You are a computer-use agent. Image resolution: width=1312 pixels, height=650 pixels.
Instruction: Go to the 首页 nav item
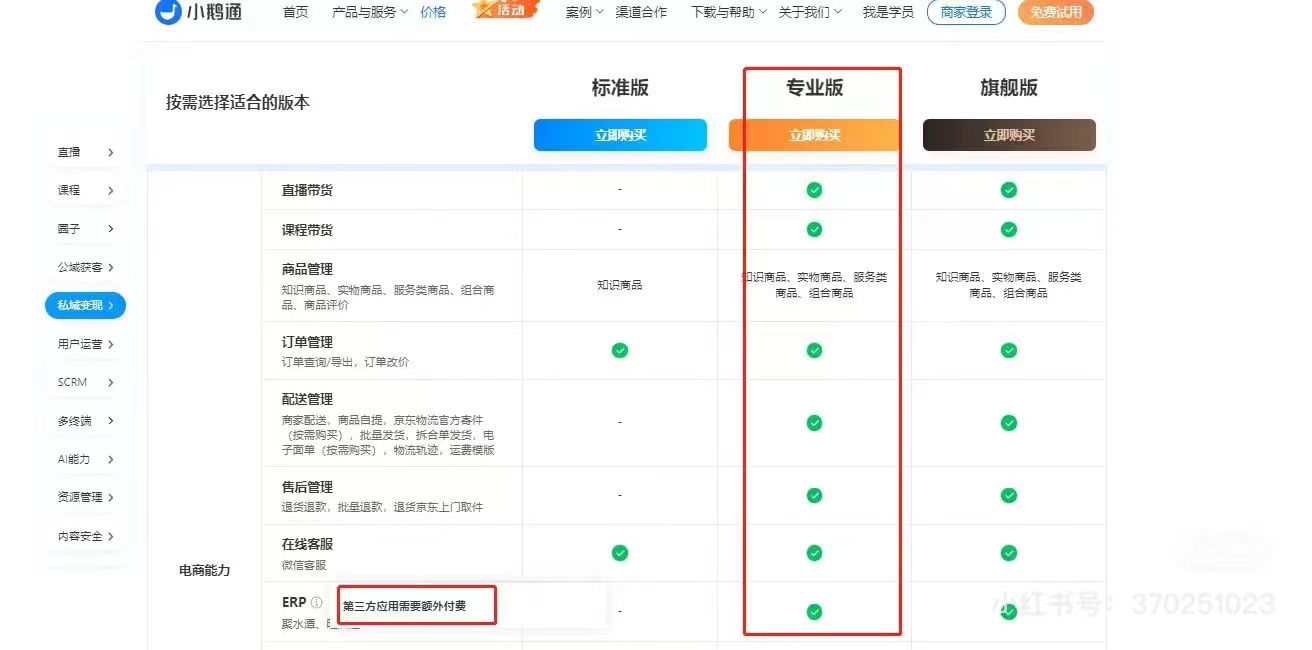click(296, 12)
